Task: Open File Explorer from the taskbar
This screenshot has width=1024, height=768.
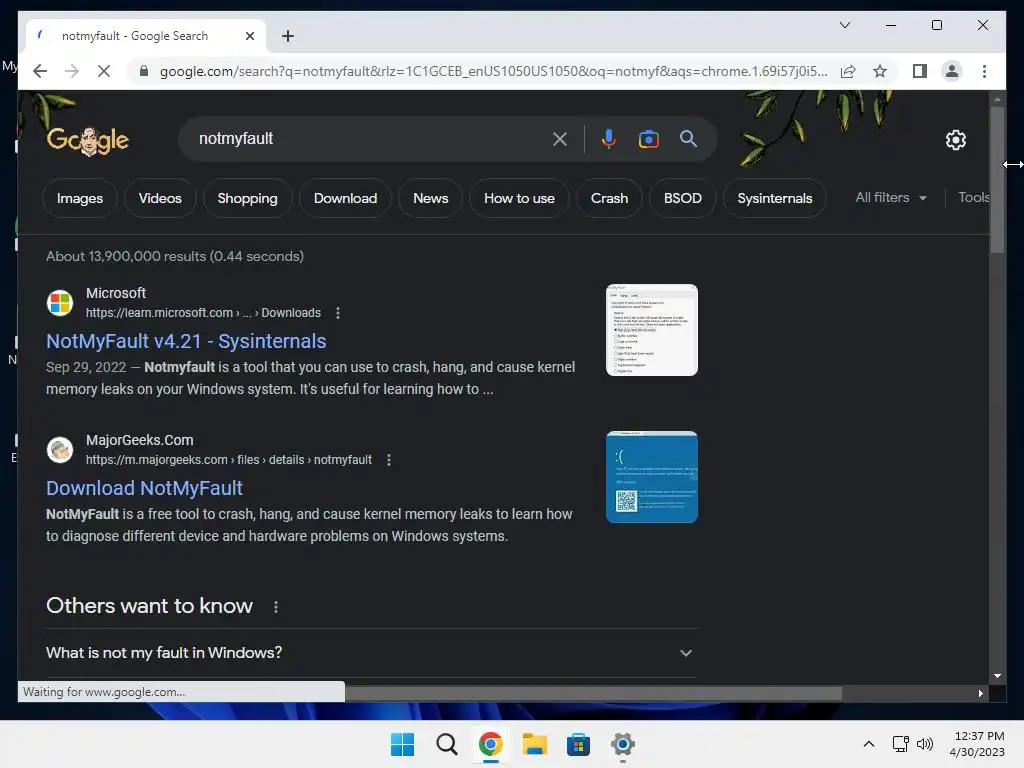Action: (x=534, y=744)
